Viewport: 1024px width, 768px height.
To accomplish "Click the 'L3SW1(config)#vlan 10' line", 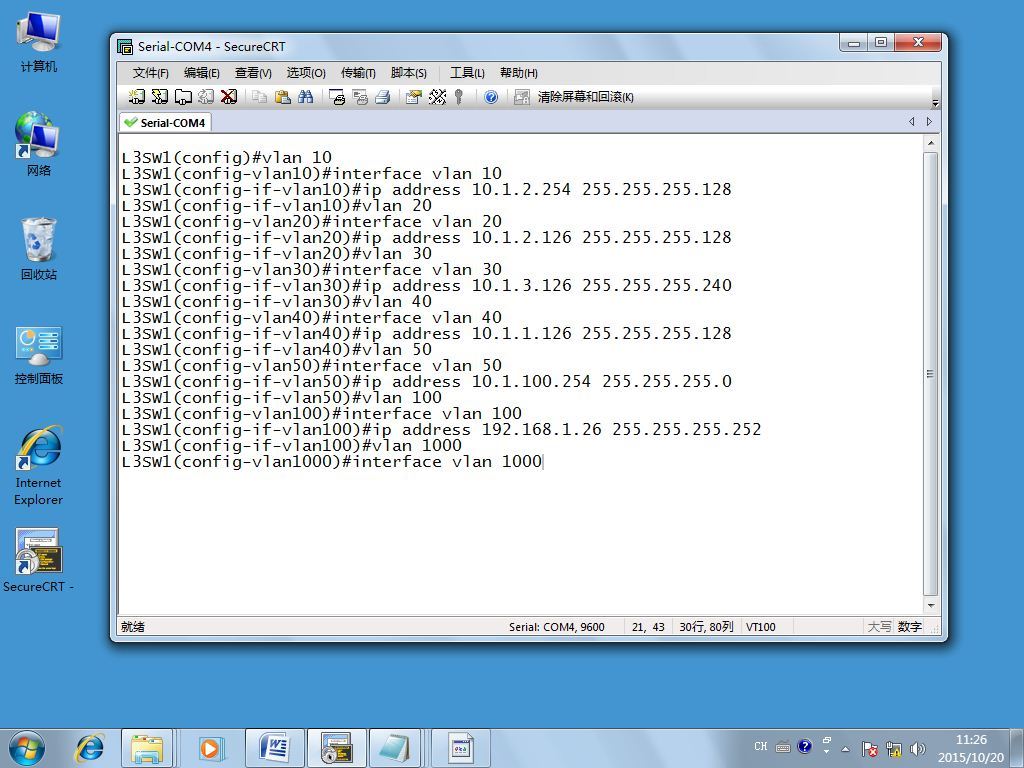I will point(227,157).
